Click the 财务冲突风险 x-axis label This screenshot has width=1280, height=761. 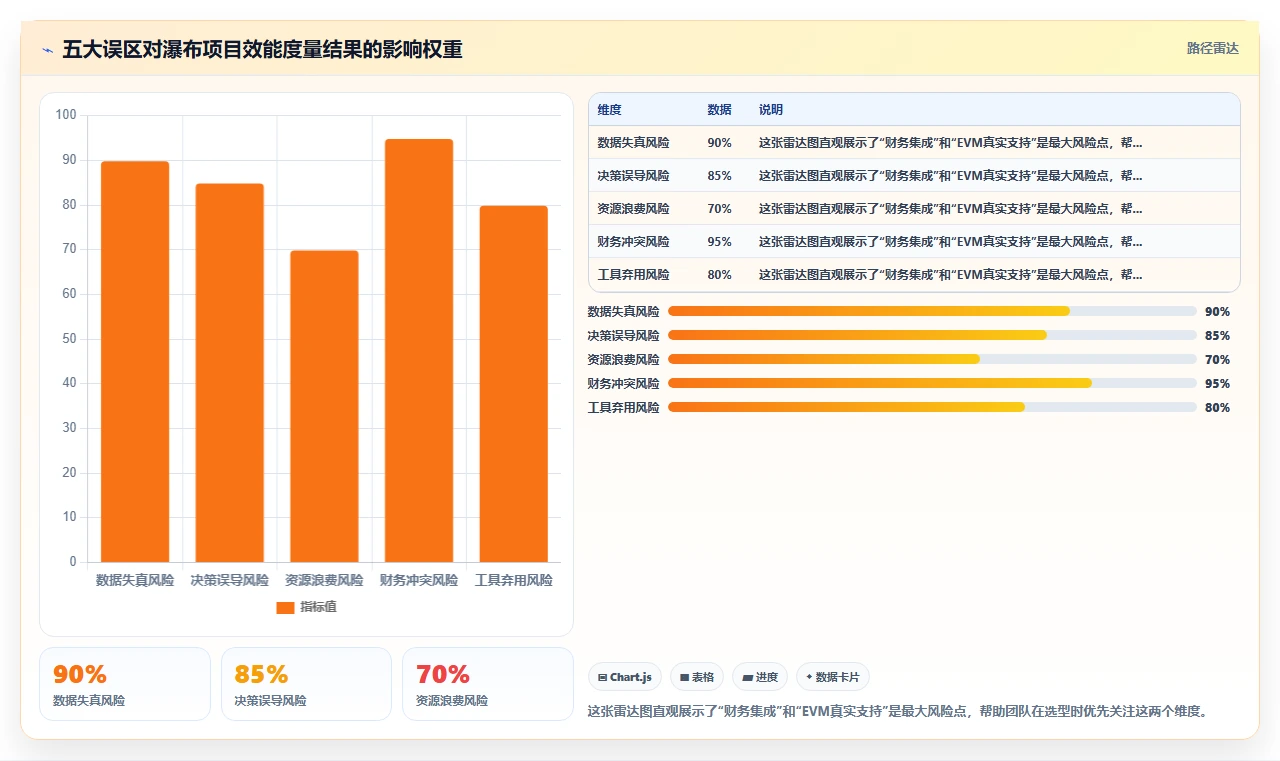(x=419, y=580)
